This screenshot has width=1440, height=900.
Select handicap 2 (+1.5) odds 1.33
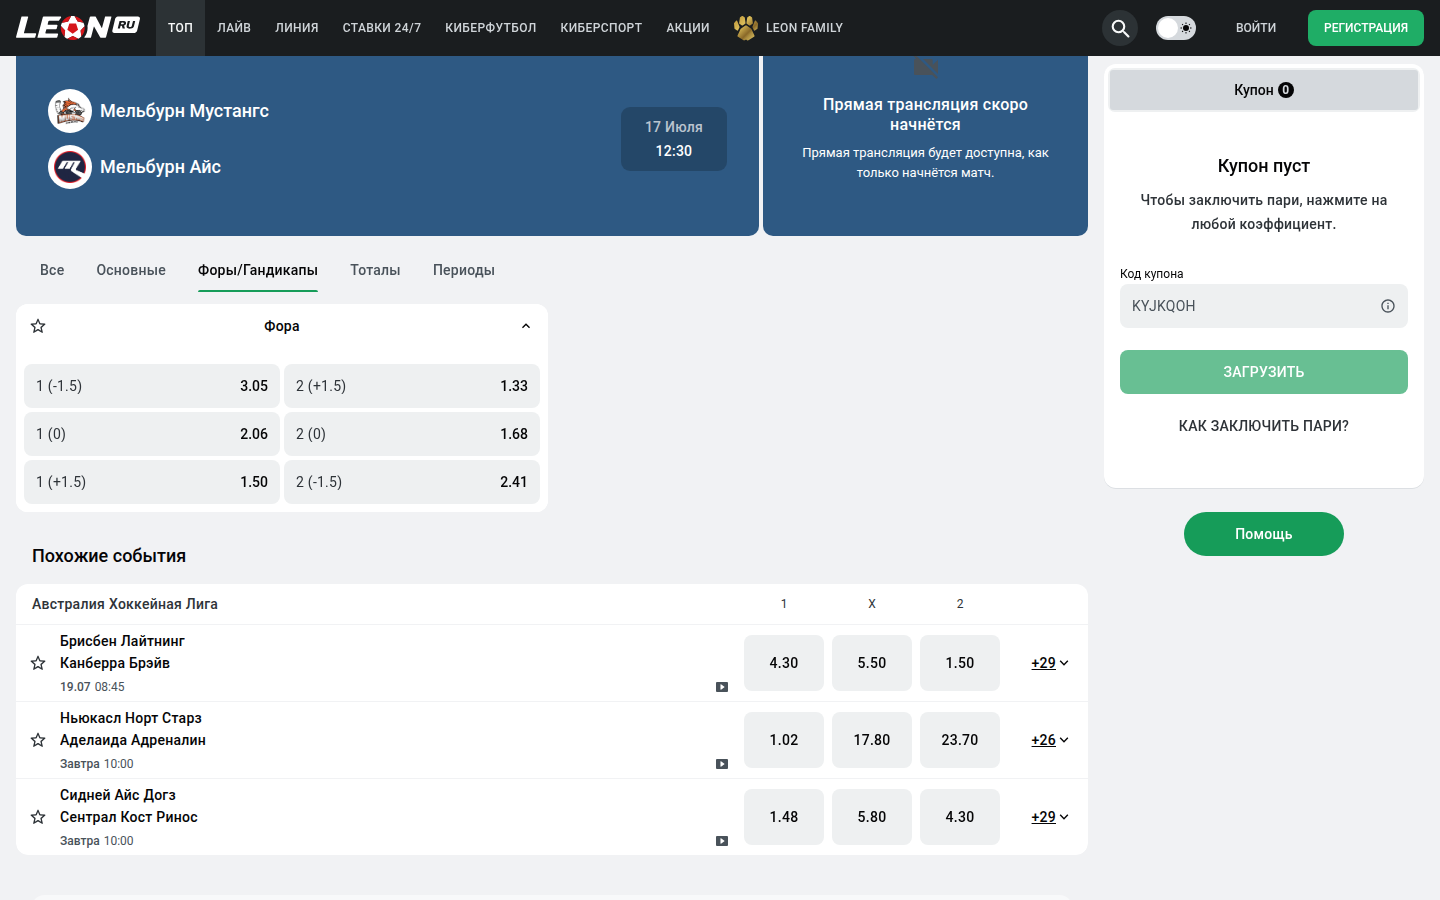(x=412, y=386)
